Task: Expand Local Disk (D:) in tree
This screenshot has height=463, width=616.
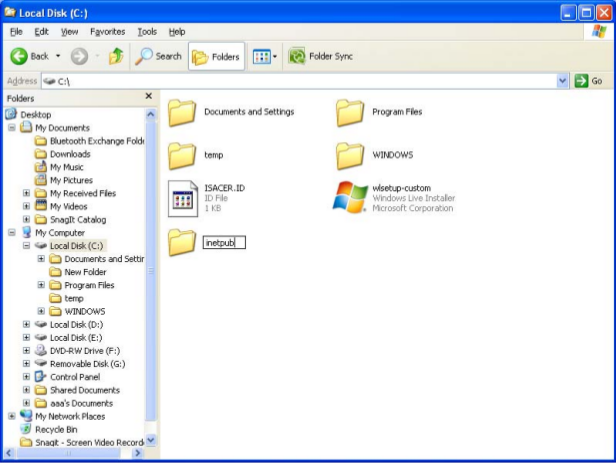Action: tap(27, 324)
